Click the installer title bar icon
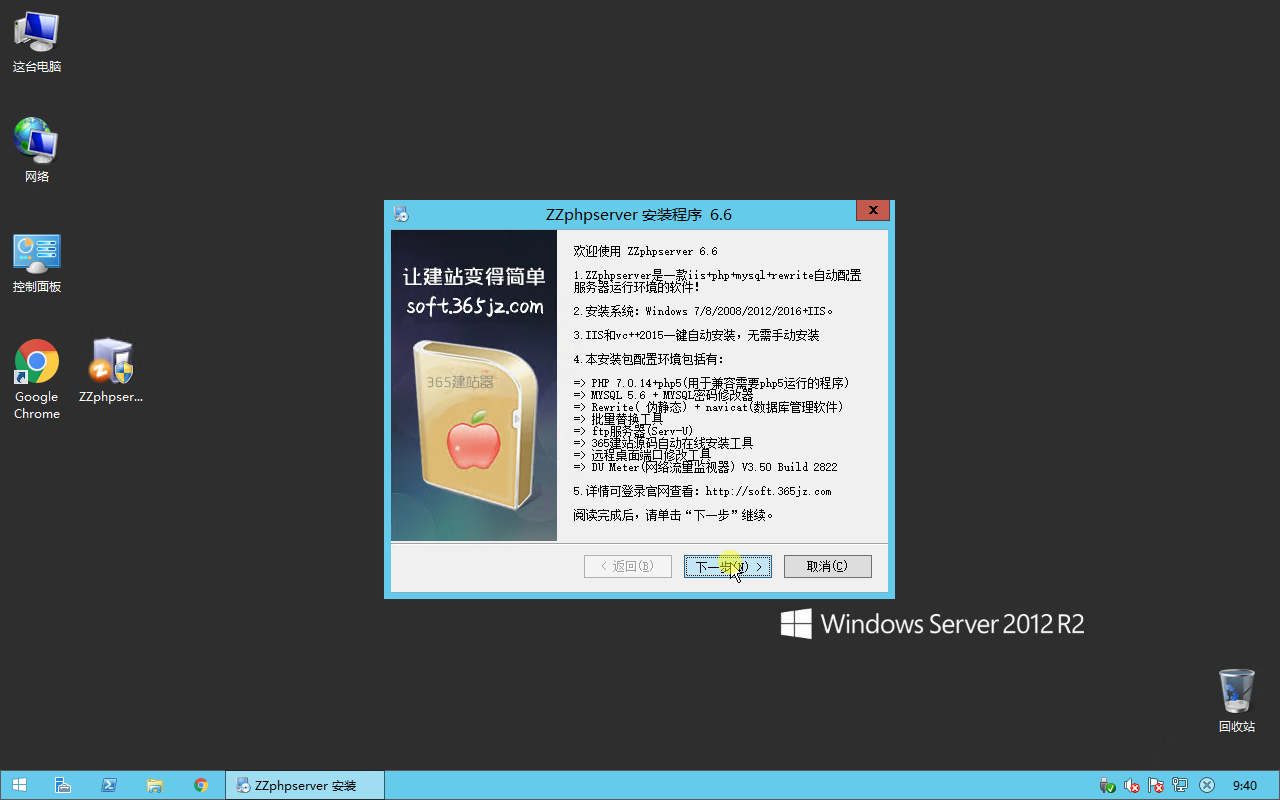 [401, 214]
